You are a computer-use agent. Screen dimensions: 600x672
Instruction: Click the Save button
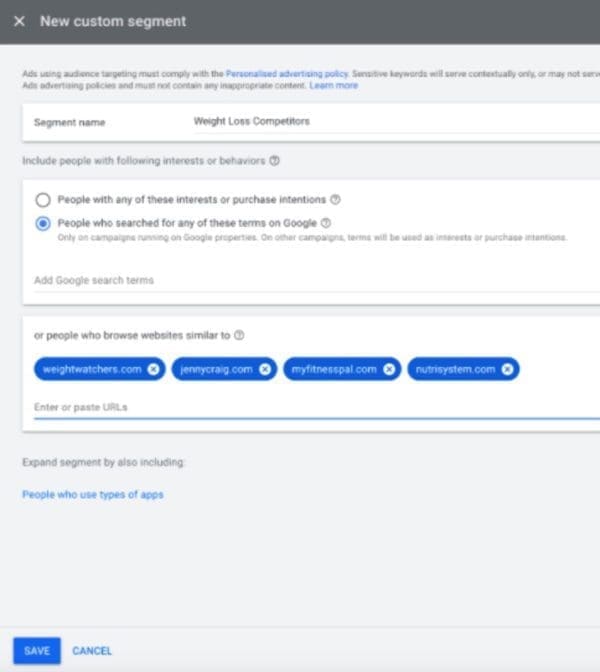37,651
